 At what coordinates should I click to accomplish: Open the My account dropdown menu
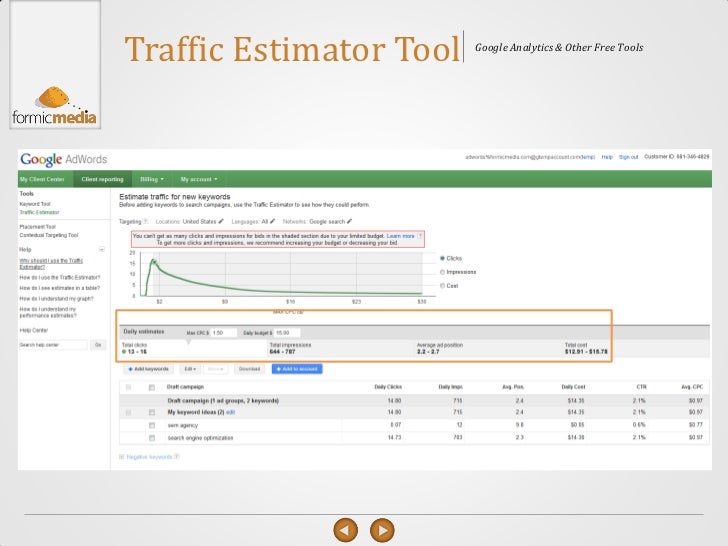(199, 179)
